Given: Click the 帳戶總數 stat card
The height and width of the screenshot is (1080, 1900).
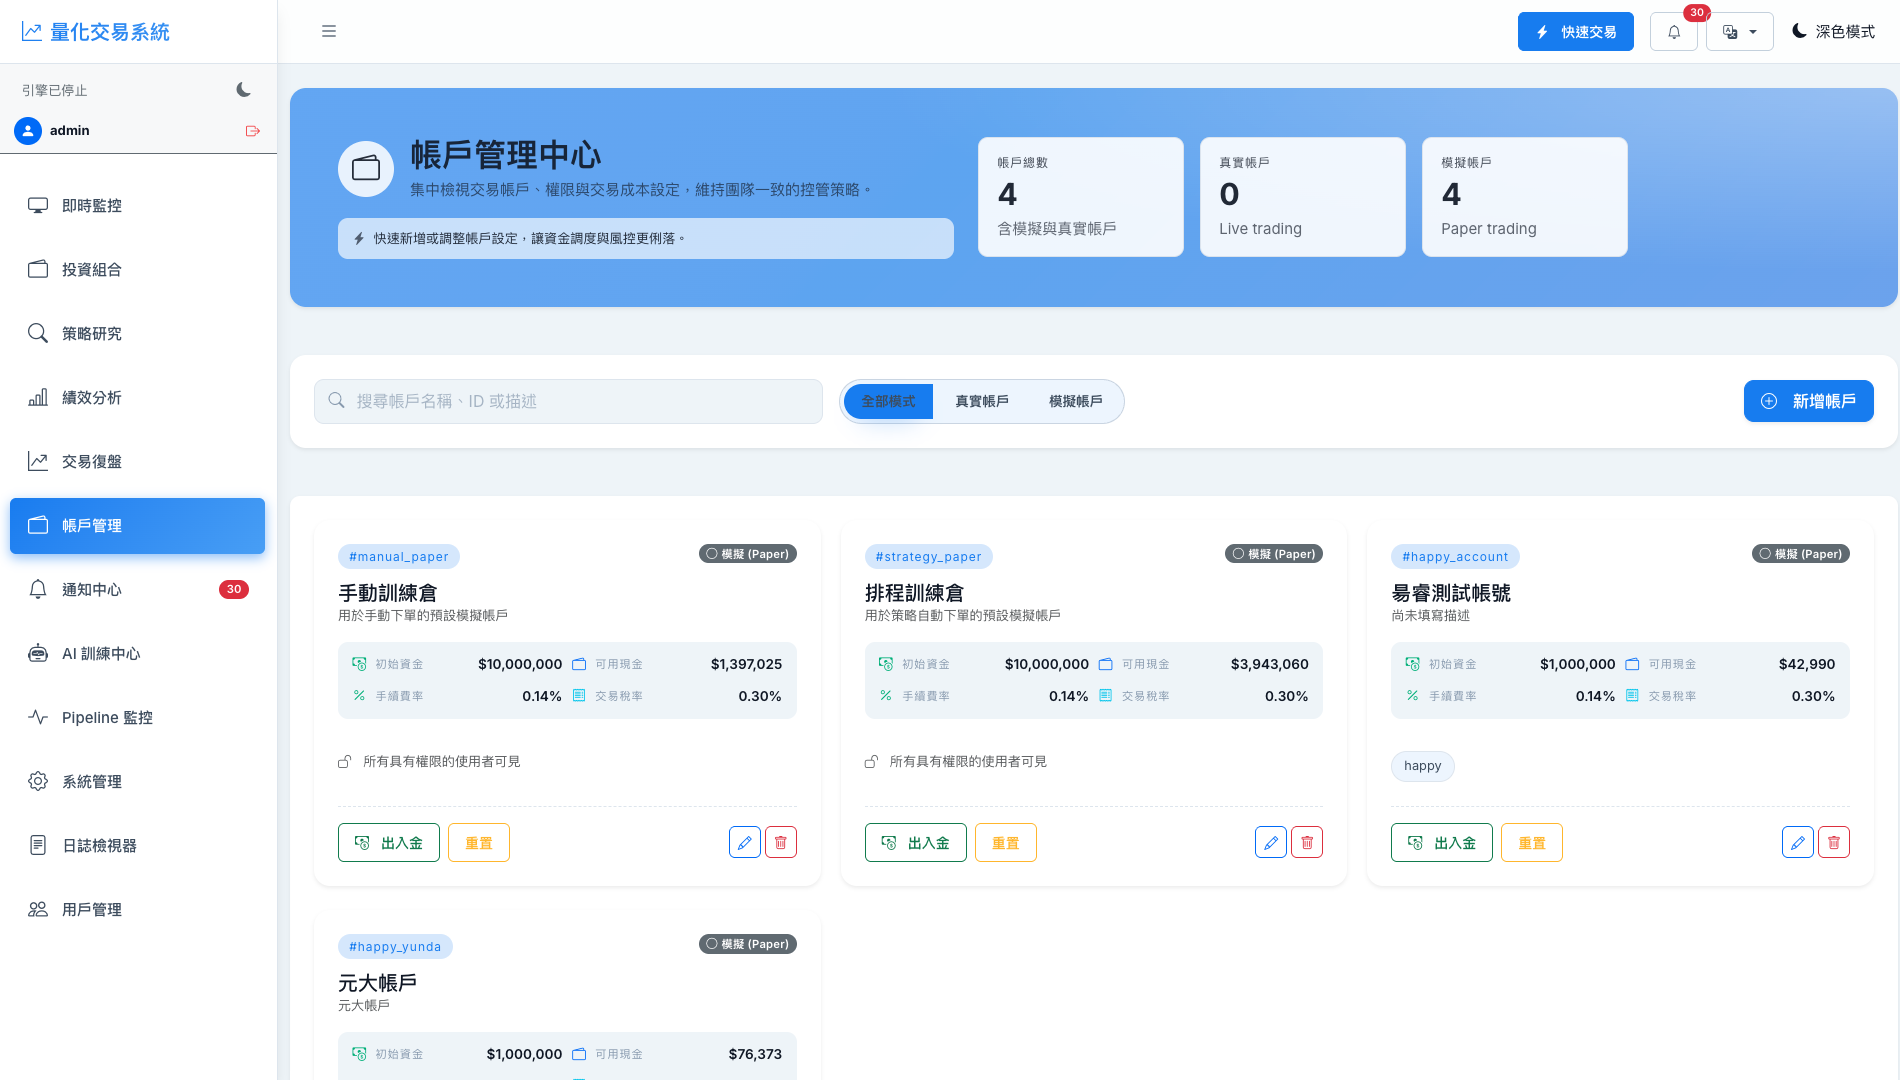Looking at the screenshot, I should pyautogui.click(x=1081, y=197).
